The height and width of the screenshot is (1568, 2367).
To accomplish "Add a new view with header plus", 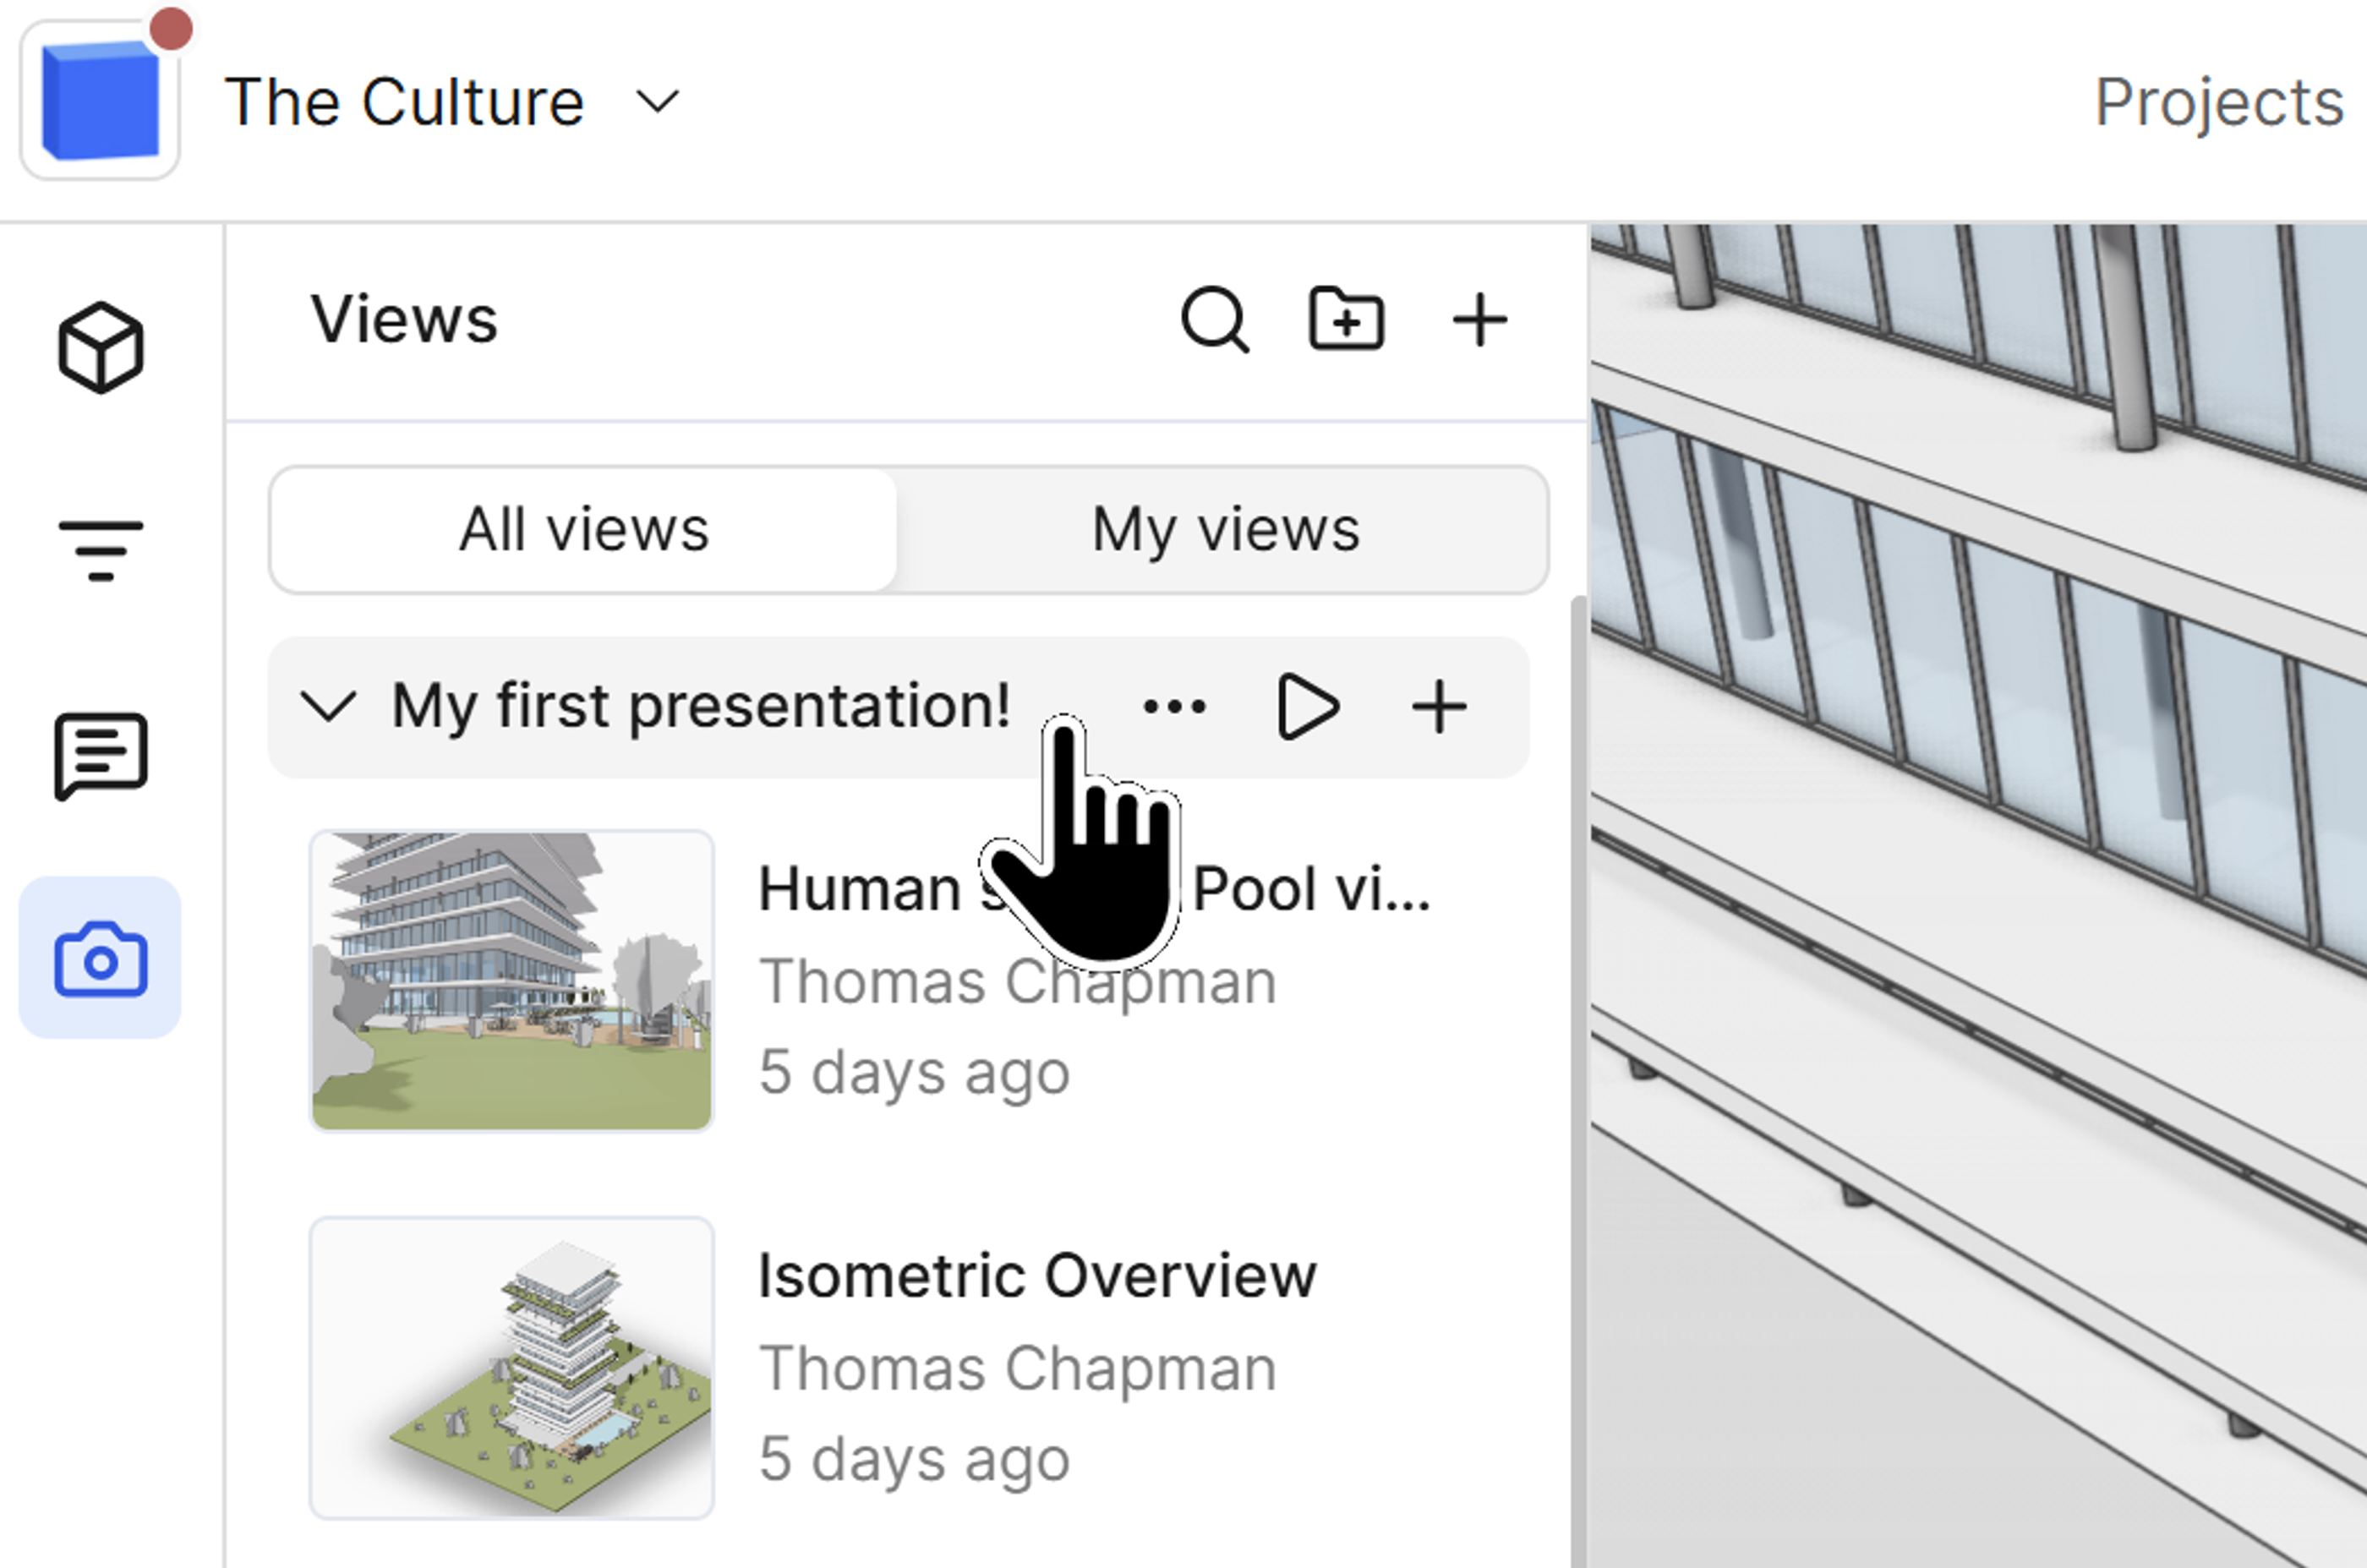I will (x=1479, y=320).
